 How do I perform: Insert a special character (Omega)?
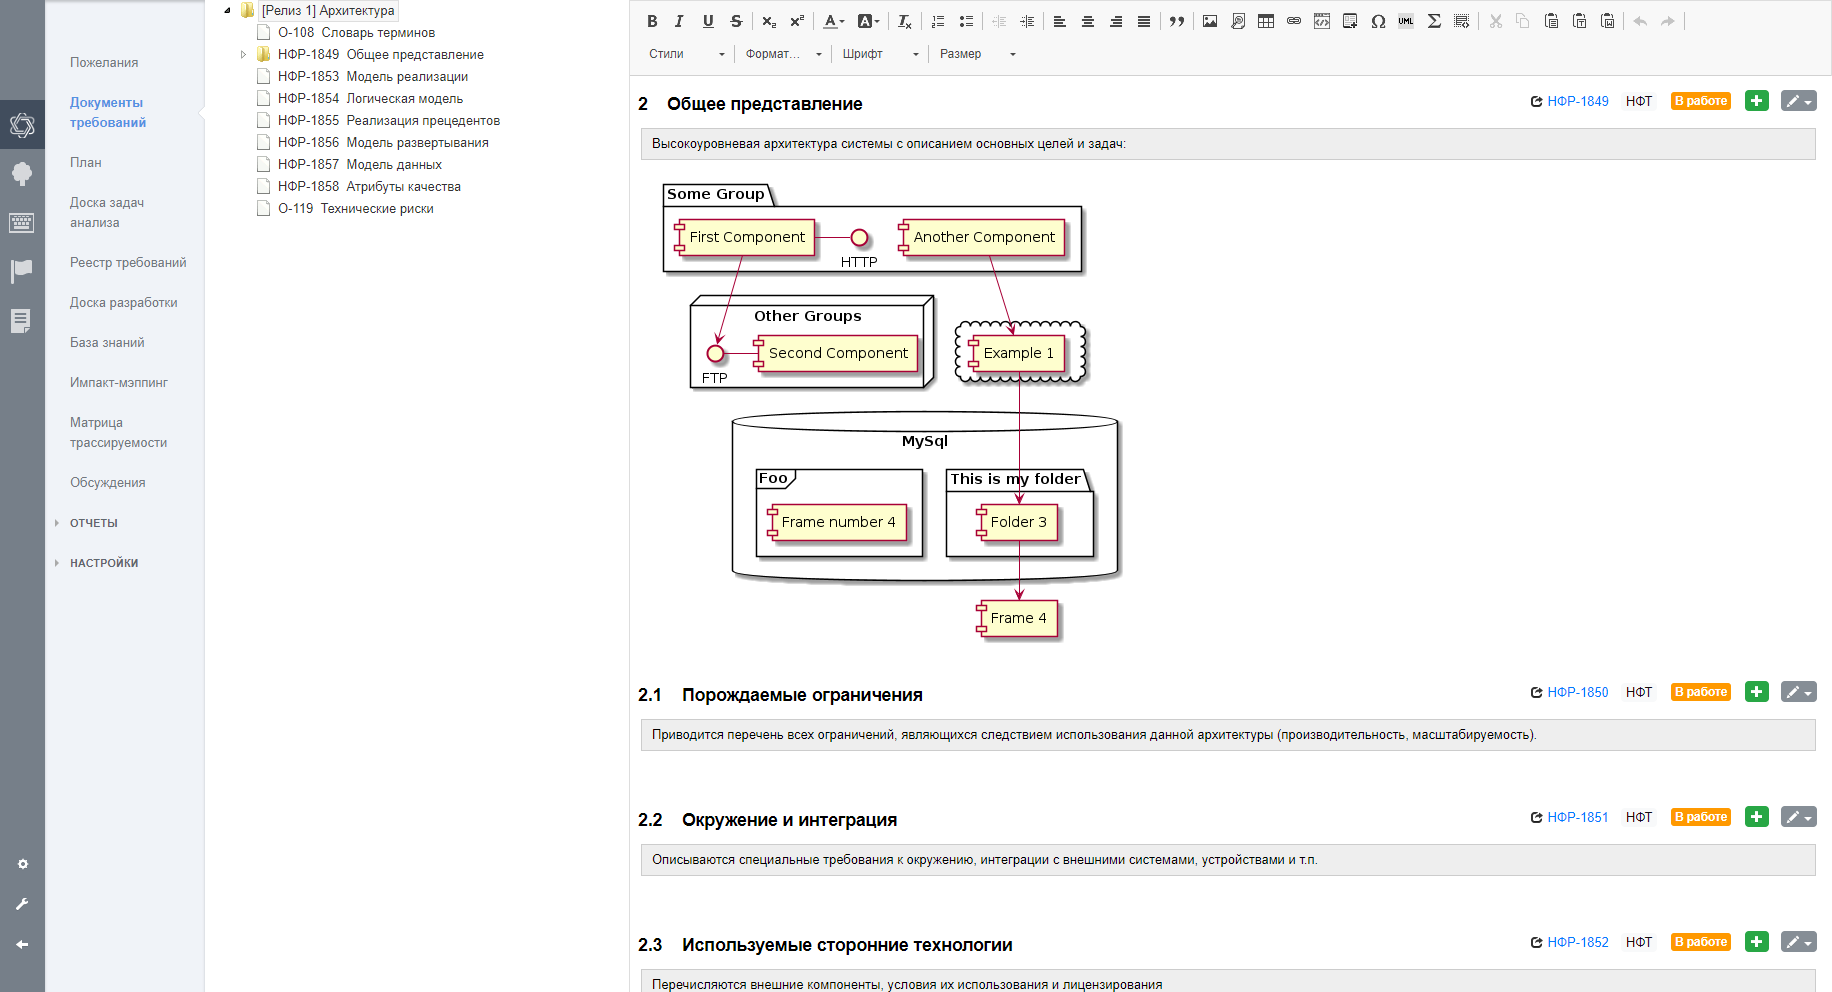tap(1378, 21)
